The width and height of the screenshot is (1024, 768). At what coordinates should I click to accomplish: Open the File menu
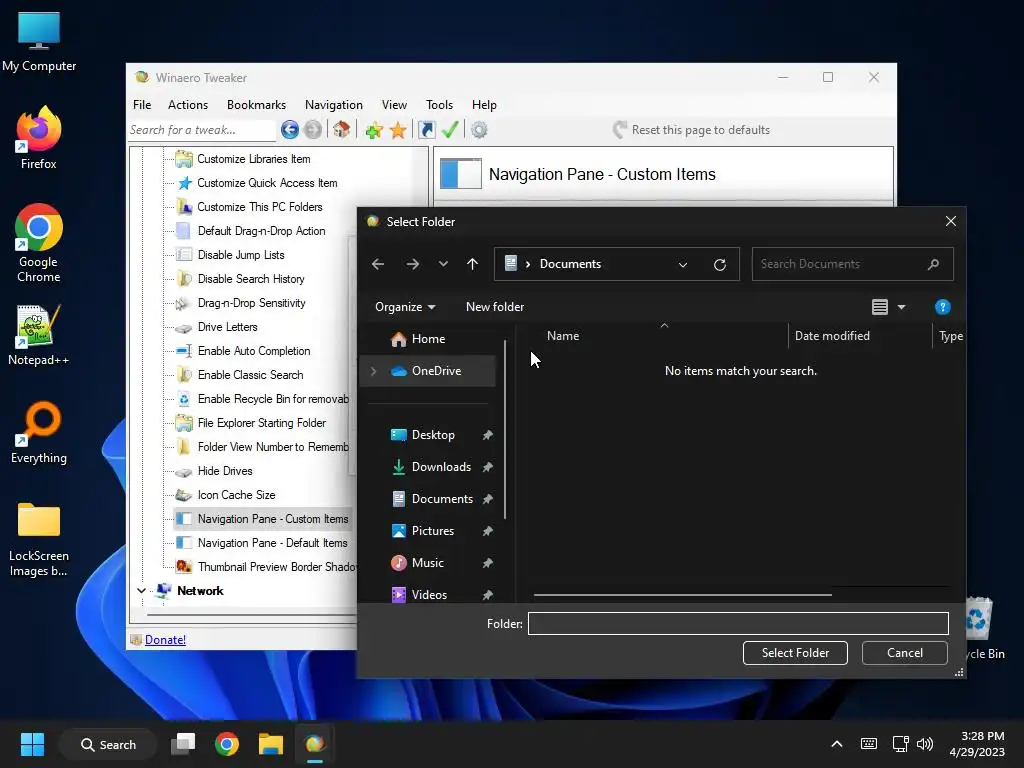(x=142, y=105)
